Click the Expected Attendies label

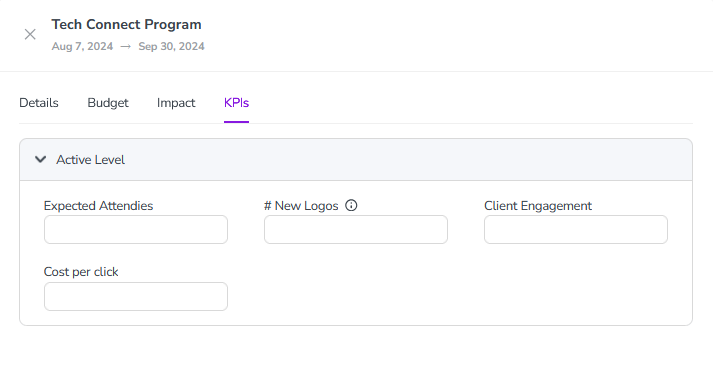click(x=98, y=206)
